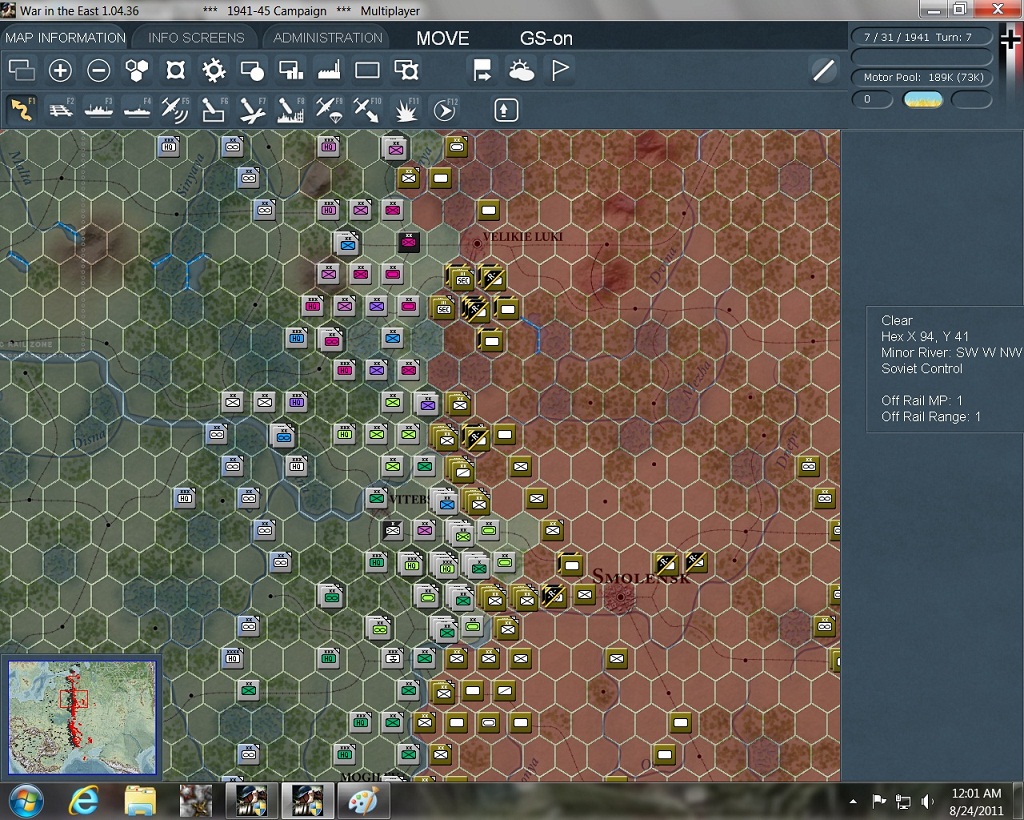This screenshot has width=1024, height=820.
Task: Toggle the factory display icon
Action: (x=329, y=70)
